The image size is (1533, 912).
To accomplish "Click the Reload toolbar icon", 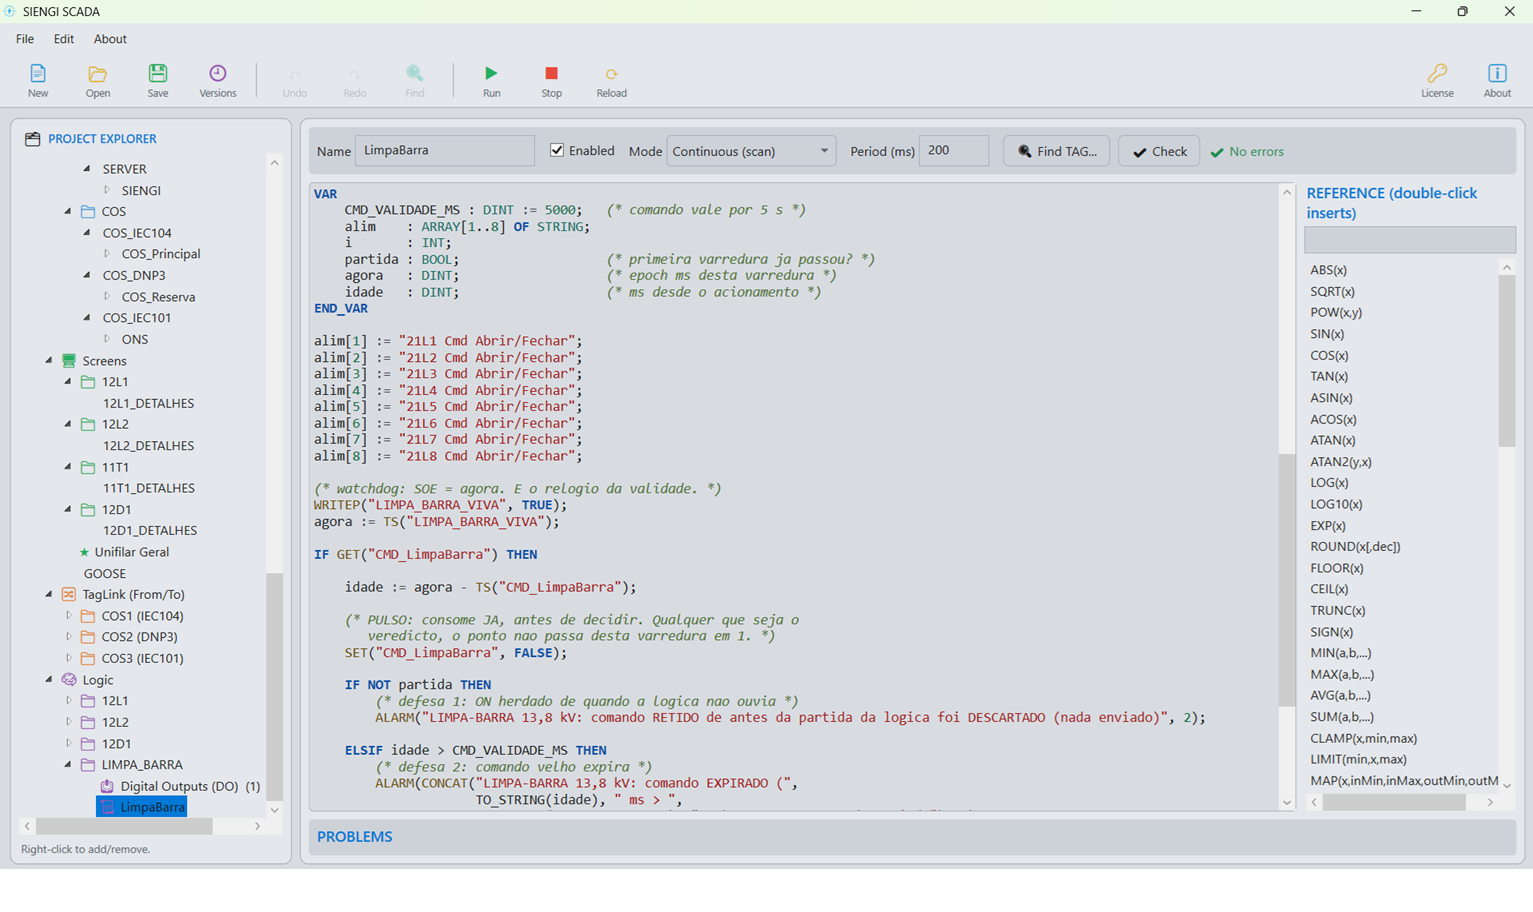I will pos(611,74).
